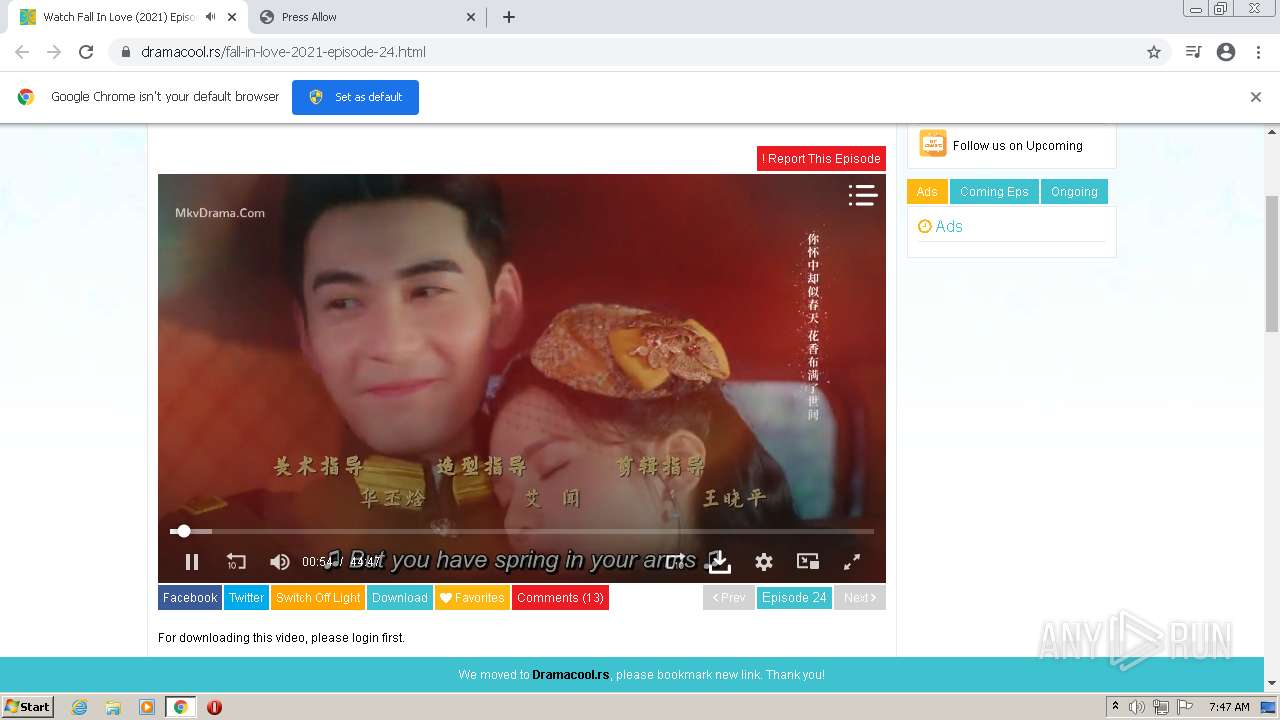Mute the video player volume
This screenshot has width=1280, height=720.
(280, 562)
